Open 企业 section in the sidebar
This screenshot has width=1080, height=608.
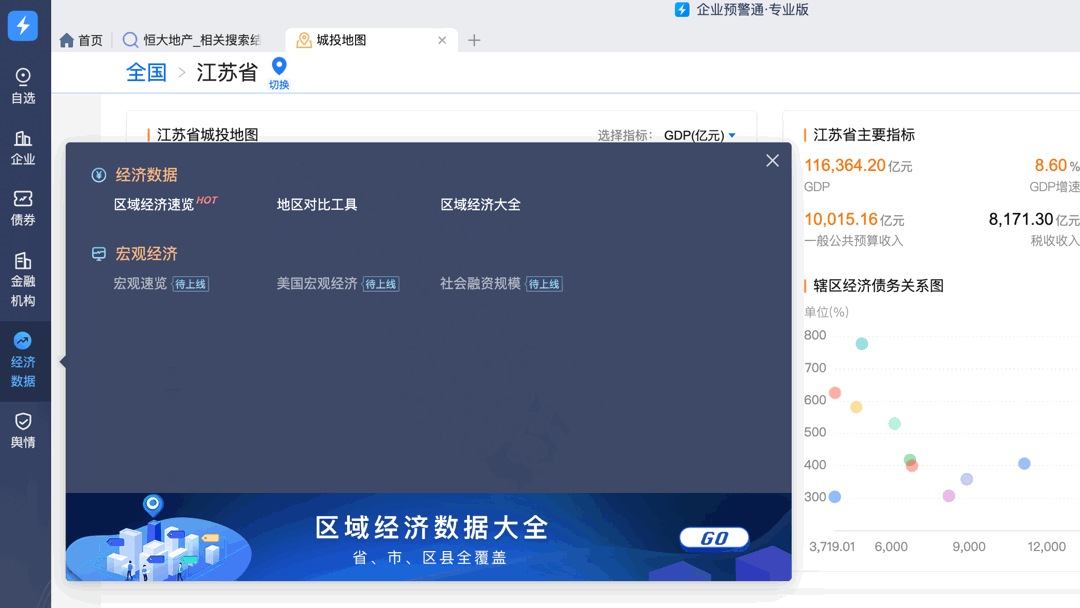coord(23,147)
